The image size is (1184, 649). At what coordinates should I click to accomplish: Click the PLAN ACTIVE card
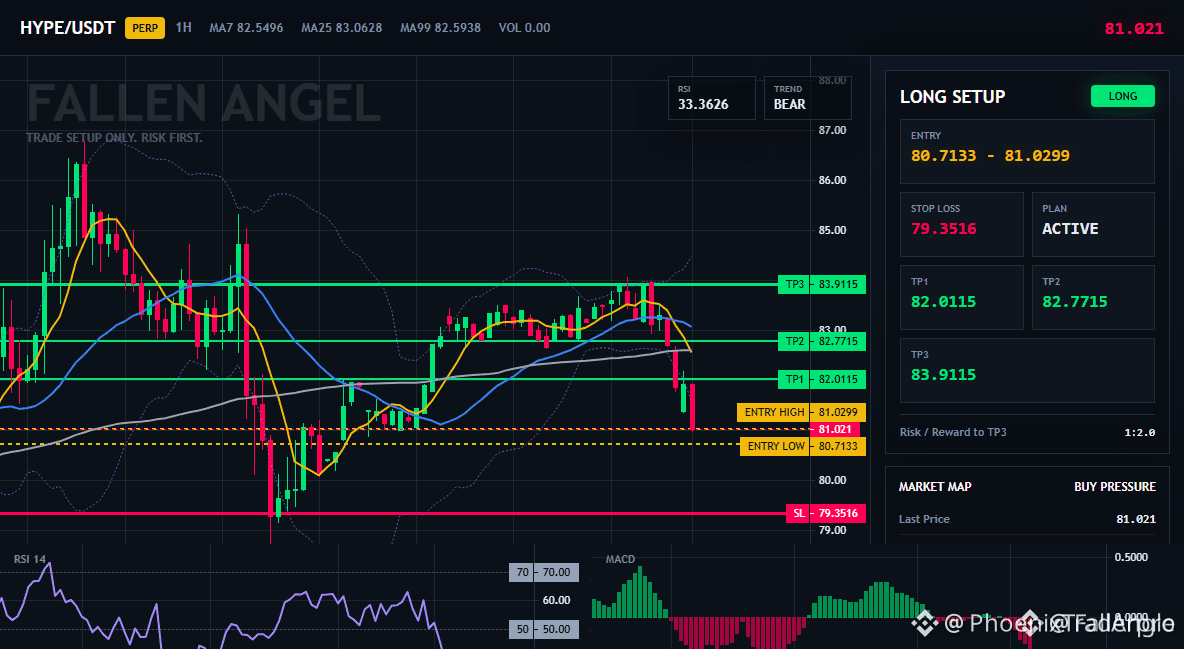click(x=1093, y=224)
